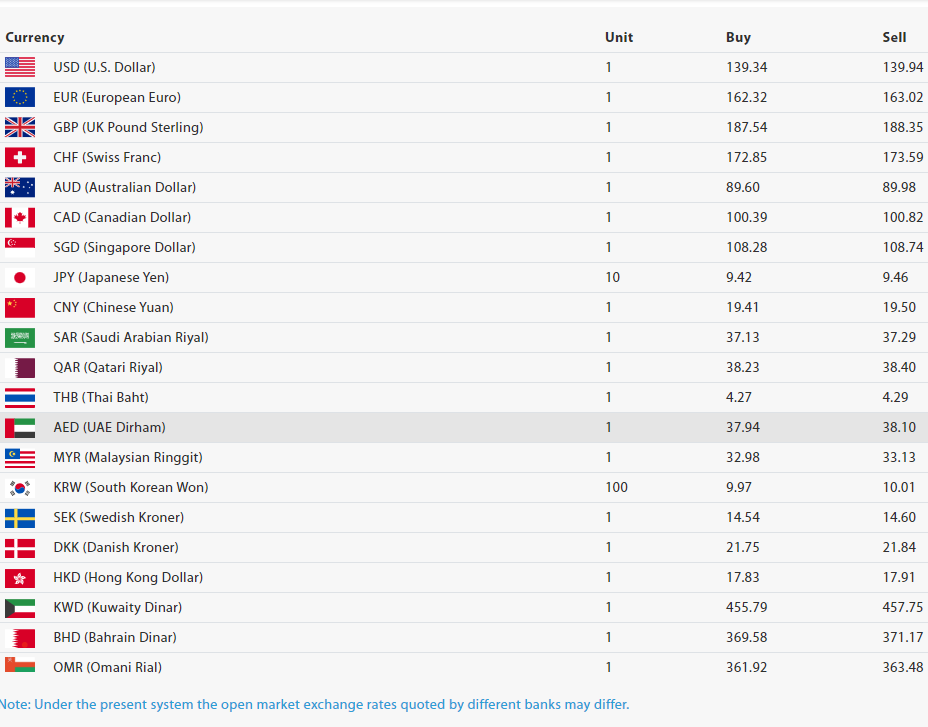
Task: Click the Swiss flag icon
Action: pos(20,157)
